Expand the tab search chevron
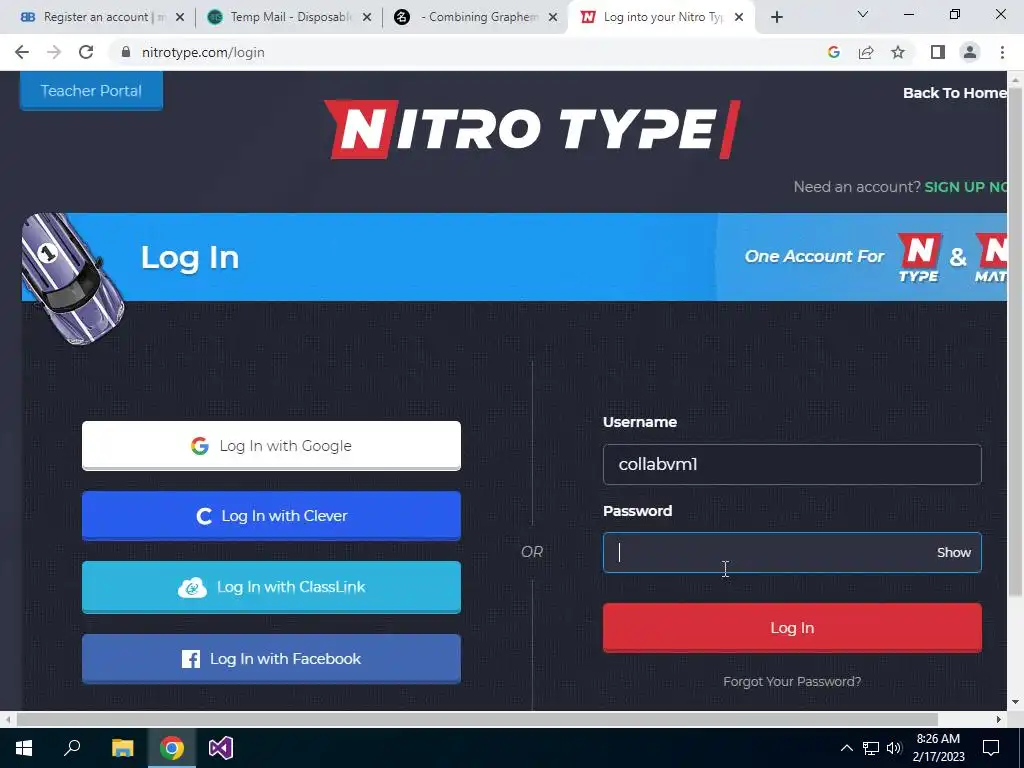This screenshot has width=1024, height=768. tap(863, 14)
